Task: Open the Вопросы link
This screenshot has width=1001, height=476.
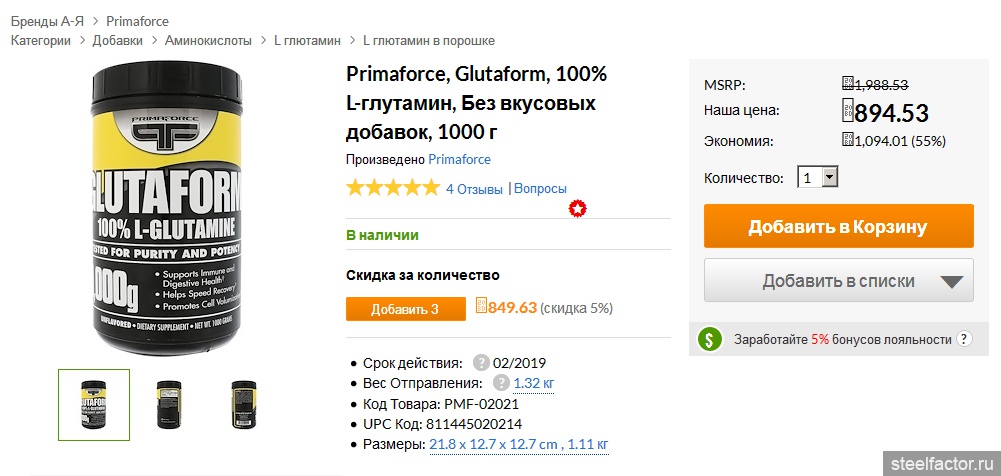Action: point(540,188)
